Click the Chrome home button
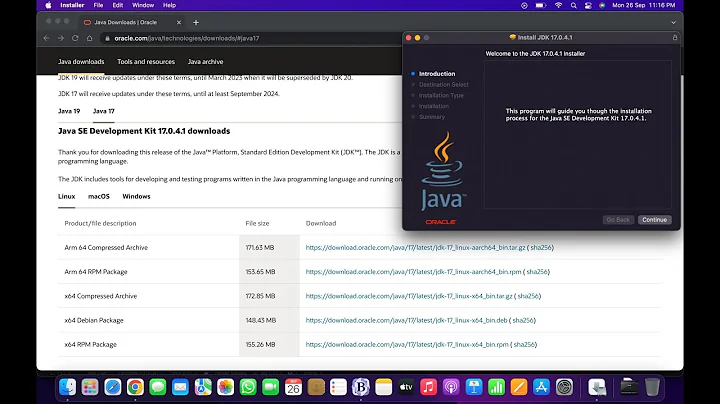 coord(90,38)
